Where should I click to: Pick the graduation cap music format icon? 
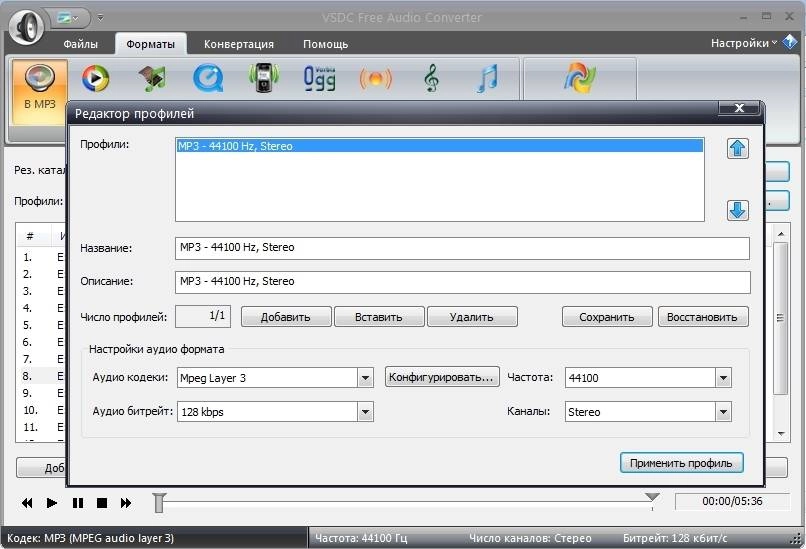pyautogui.click(x=153, y=79)
